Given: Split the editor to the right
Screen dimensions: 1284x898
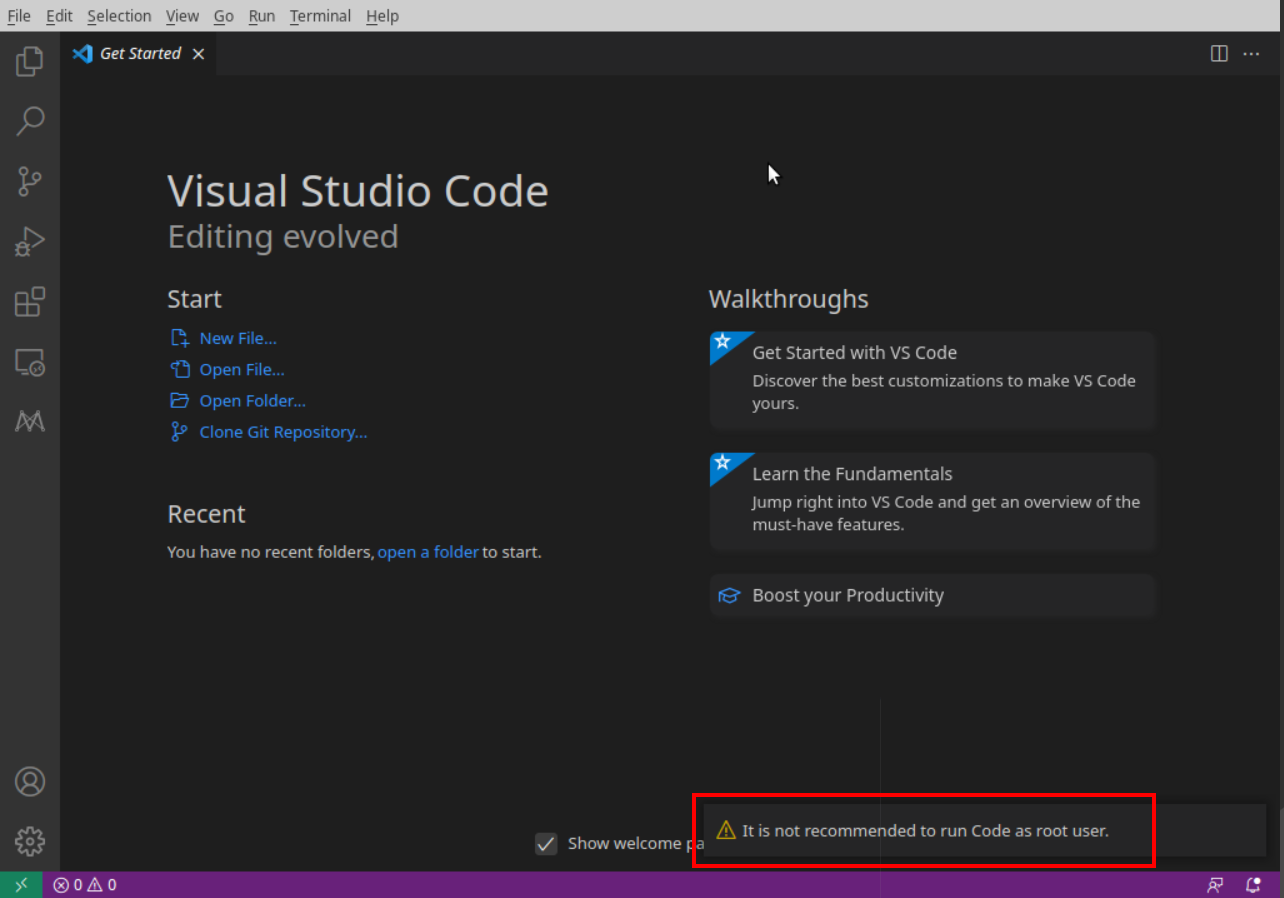Looking at the screenshot, I should tap(1219, 54).
